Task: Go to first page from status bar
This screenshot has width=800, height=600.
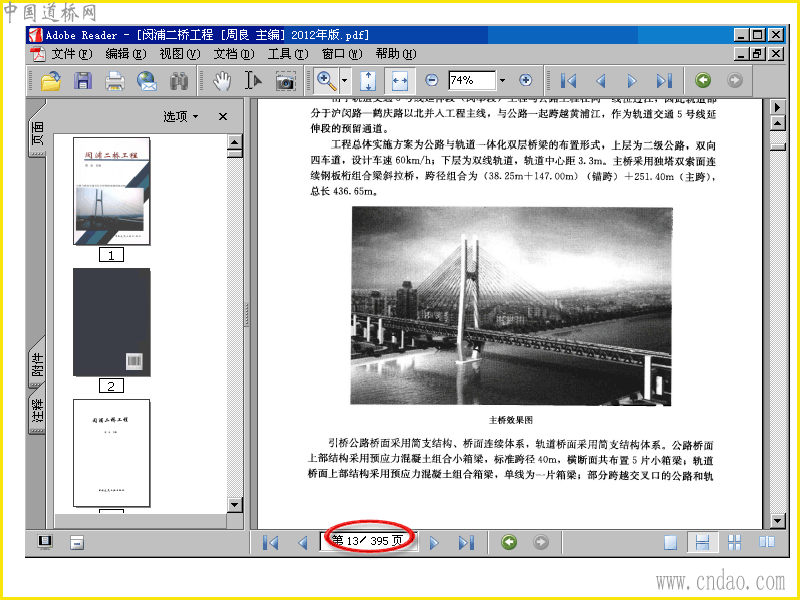Action: point(270,542)
